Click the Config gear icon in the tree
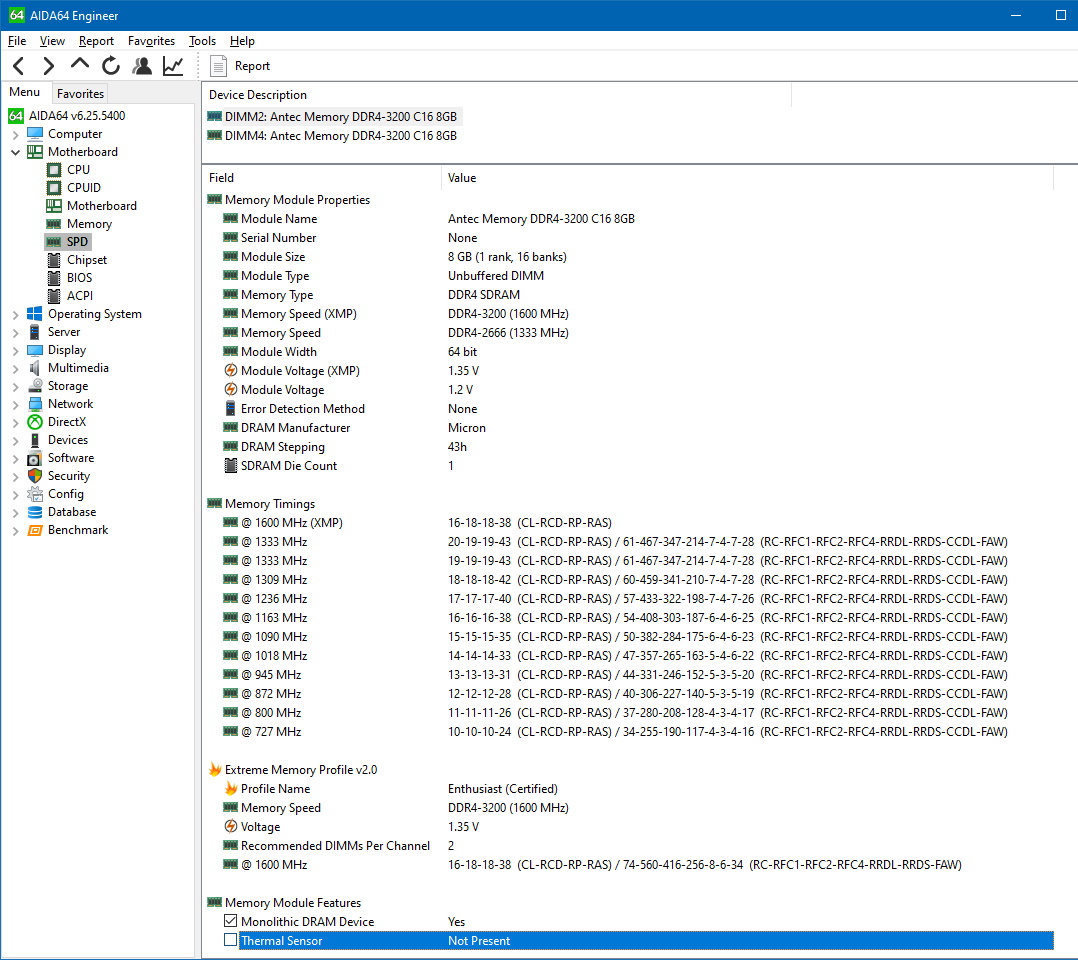Viewport: 1078px width, 960px height. (35, 494)
